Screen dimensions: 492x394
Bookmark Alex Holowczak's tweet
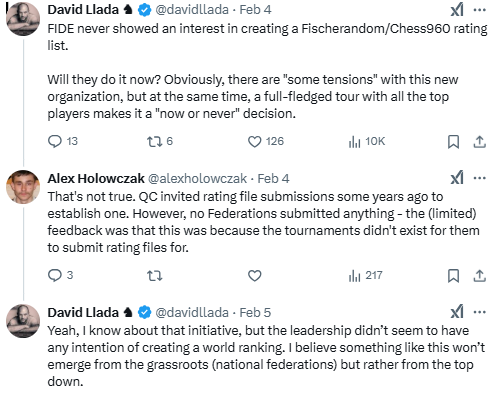point(453,276)
